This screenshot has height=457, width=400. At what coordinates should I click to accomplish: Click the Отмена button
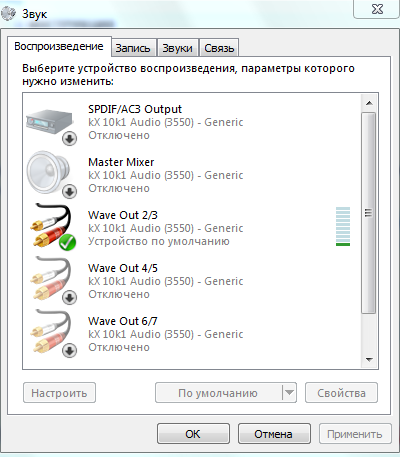[x=274, y=434]
